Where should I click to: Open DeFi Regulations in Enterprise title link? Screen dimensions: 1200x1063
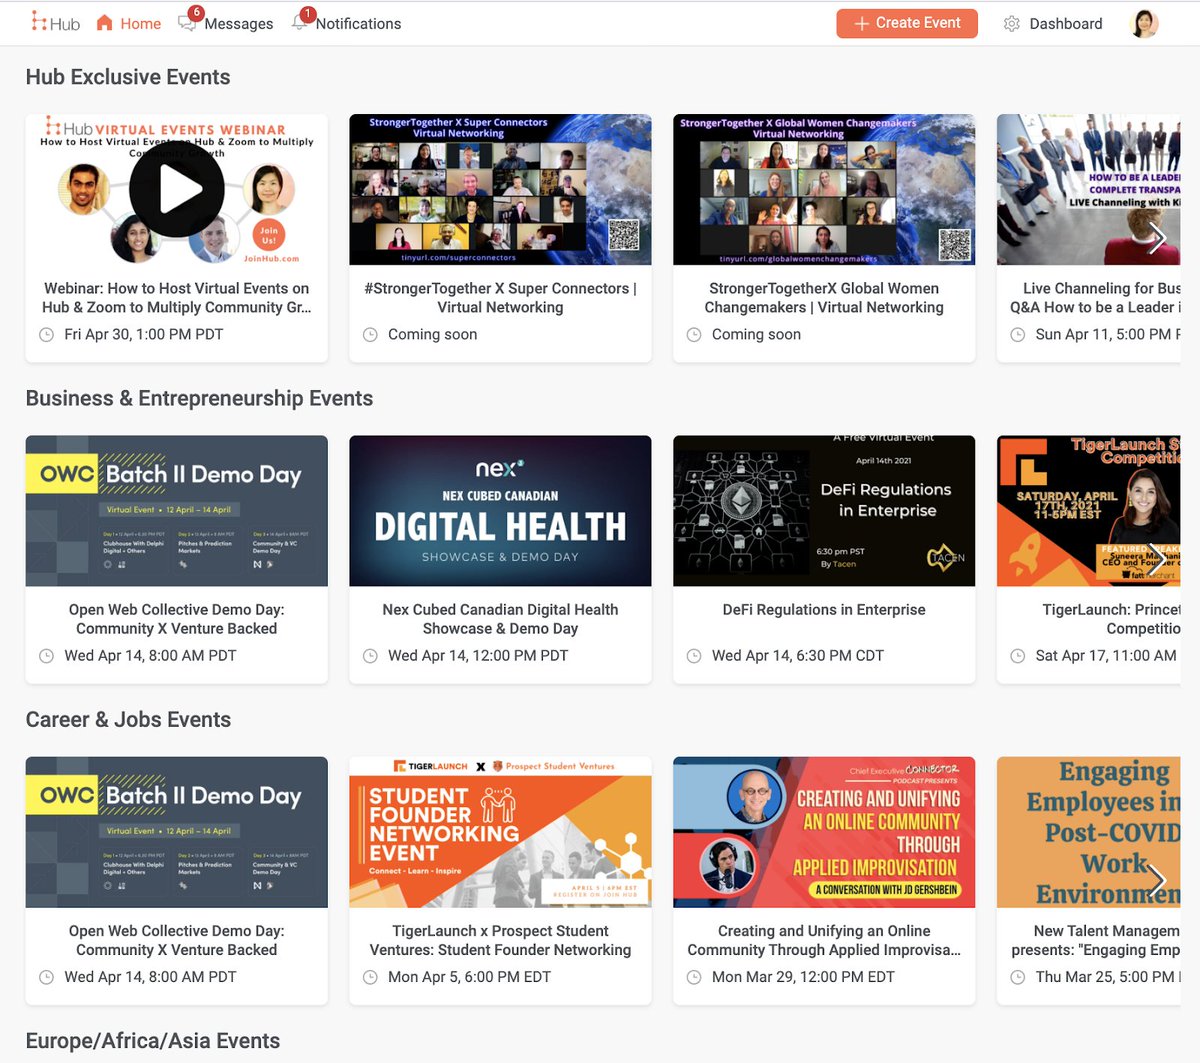pos(824,610)
